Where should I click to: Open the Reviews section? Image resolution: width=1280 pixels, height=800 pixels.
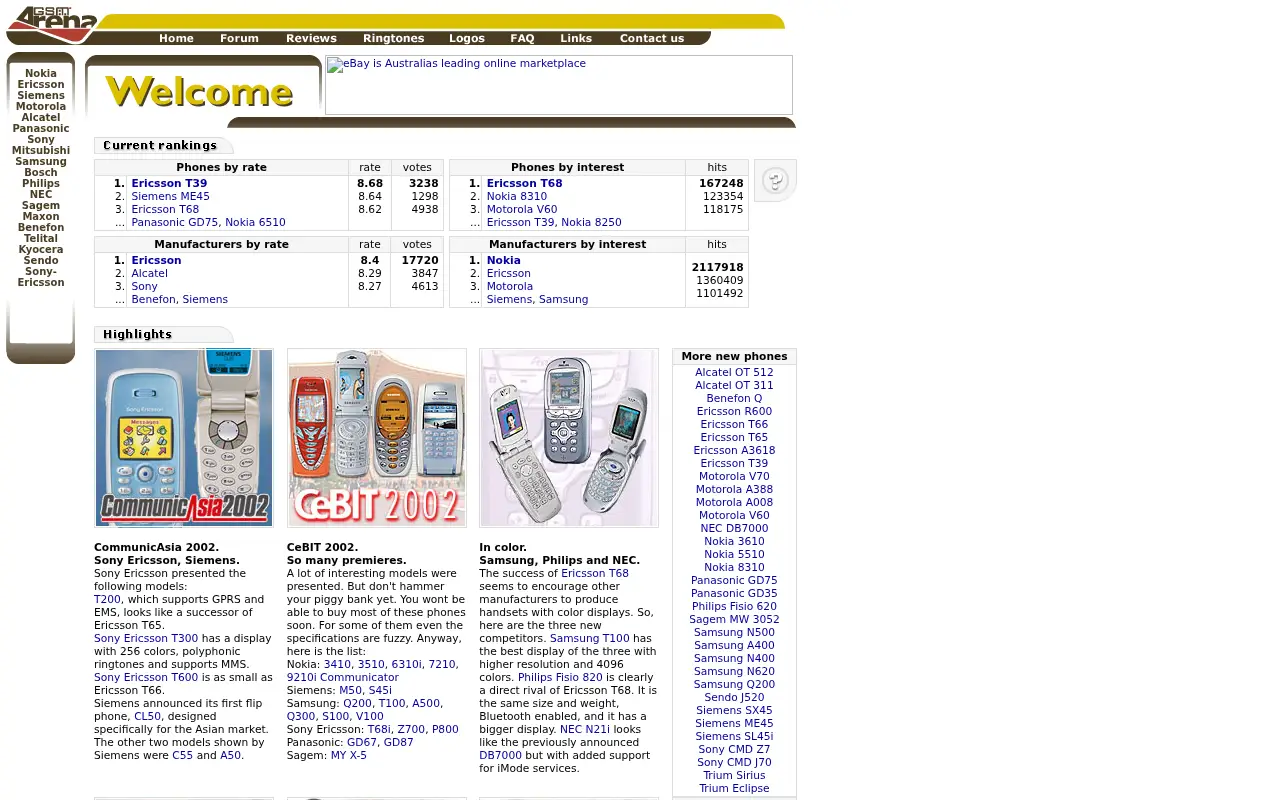[x=311, y=38]
